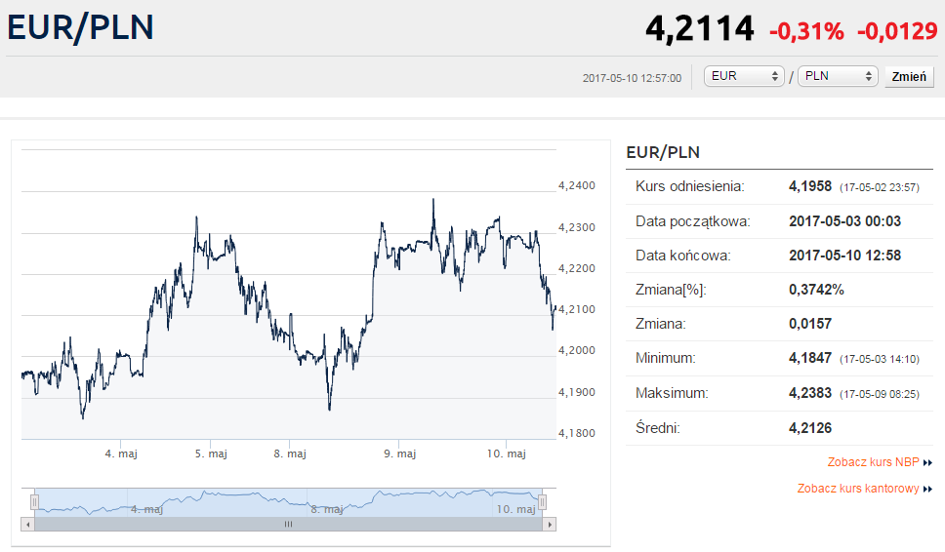945x552 pixels.
Task: Click the Minimum date (17-05-03 14:10)
Action: (879, 360)
